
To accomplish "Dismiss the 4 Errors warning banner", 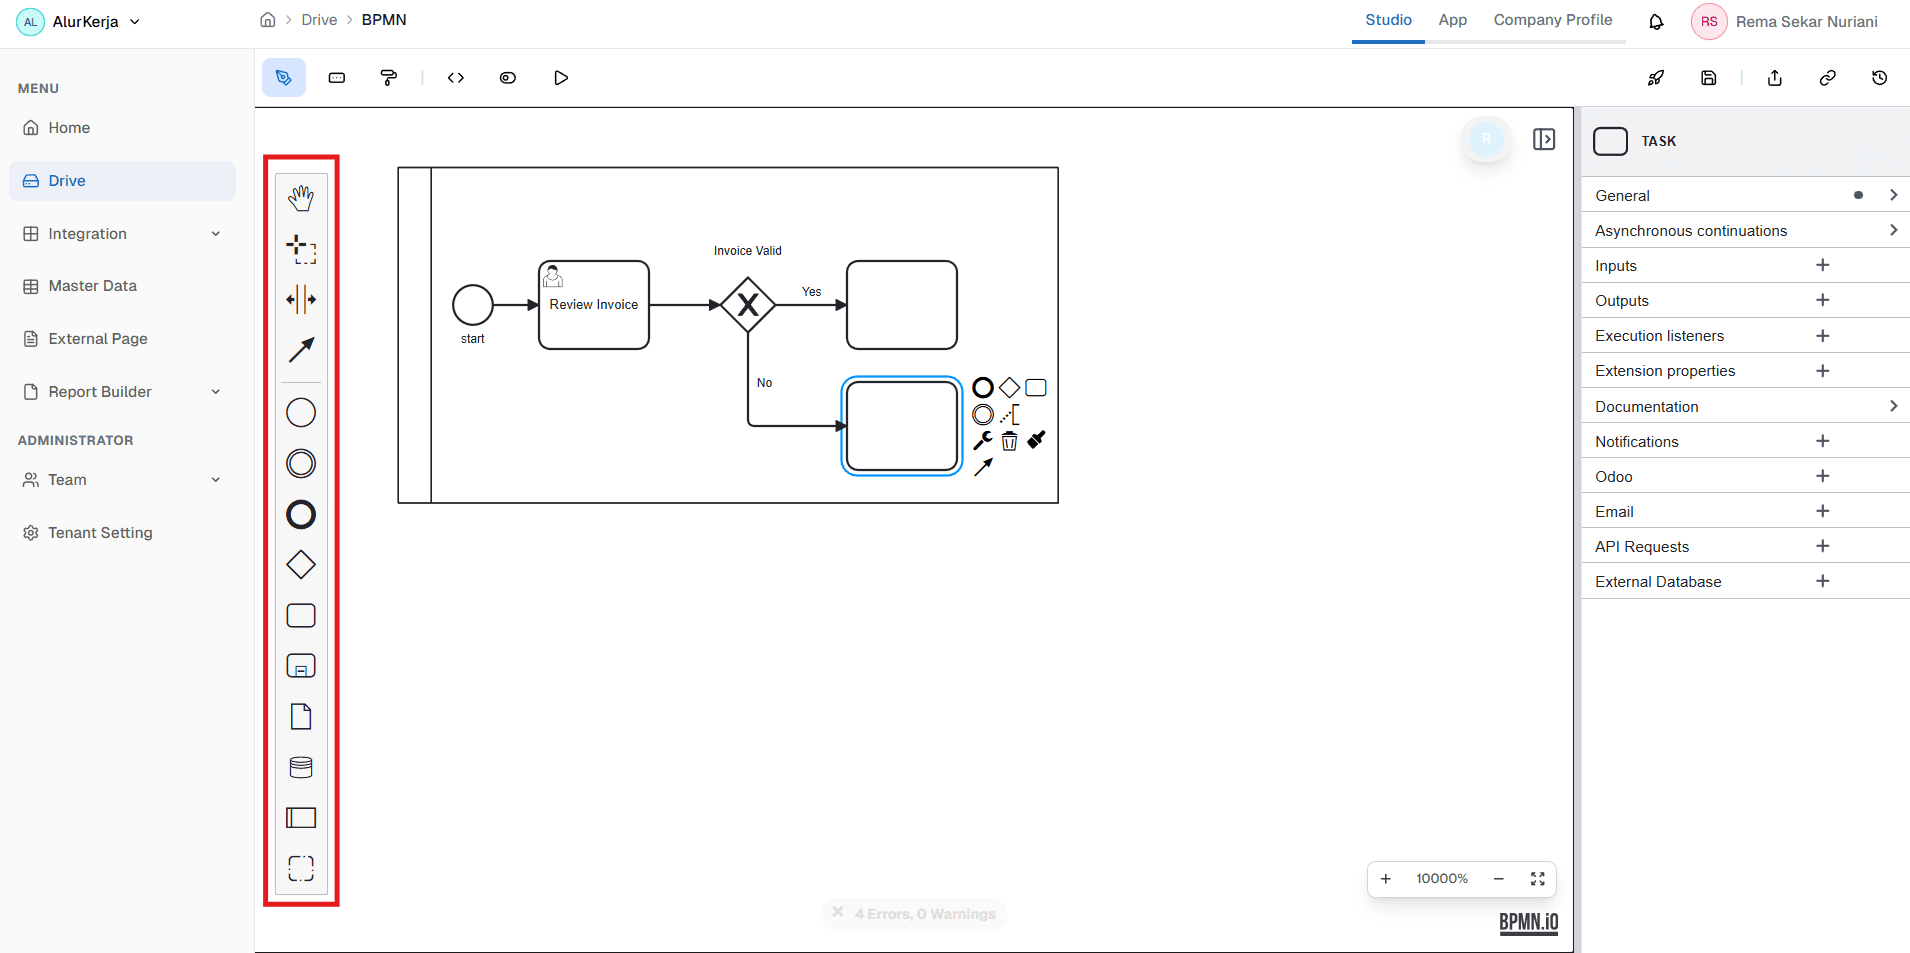I will (837, 913).
